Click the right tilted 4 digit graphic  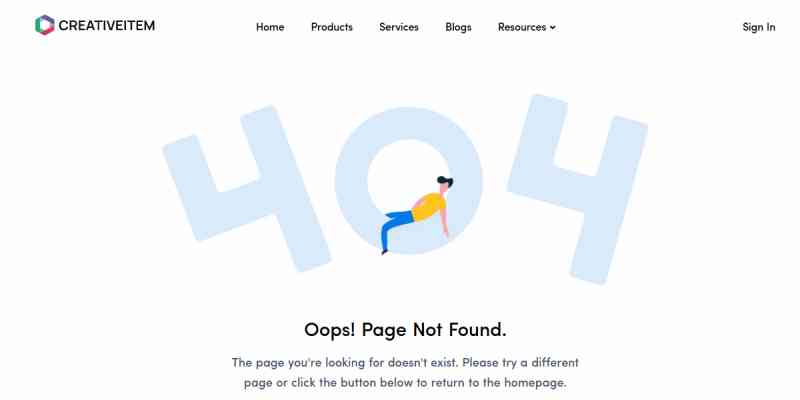(x=577, y=189)
